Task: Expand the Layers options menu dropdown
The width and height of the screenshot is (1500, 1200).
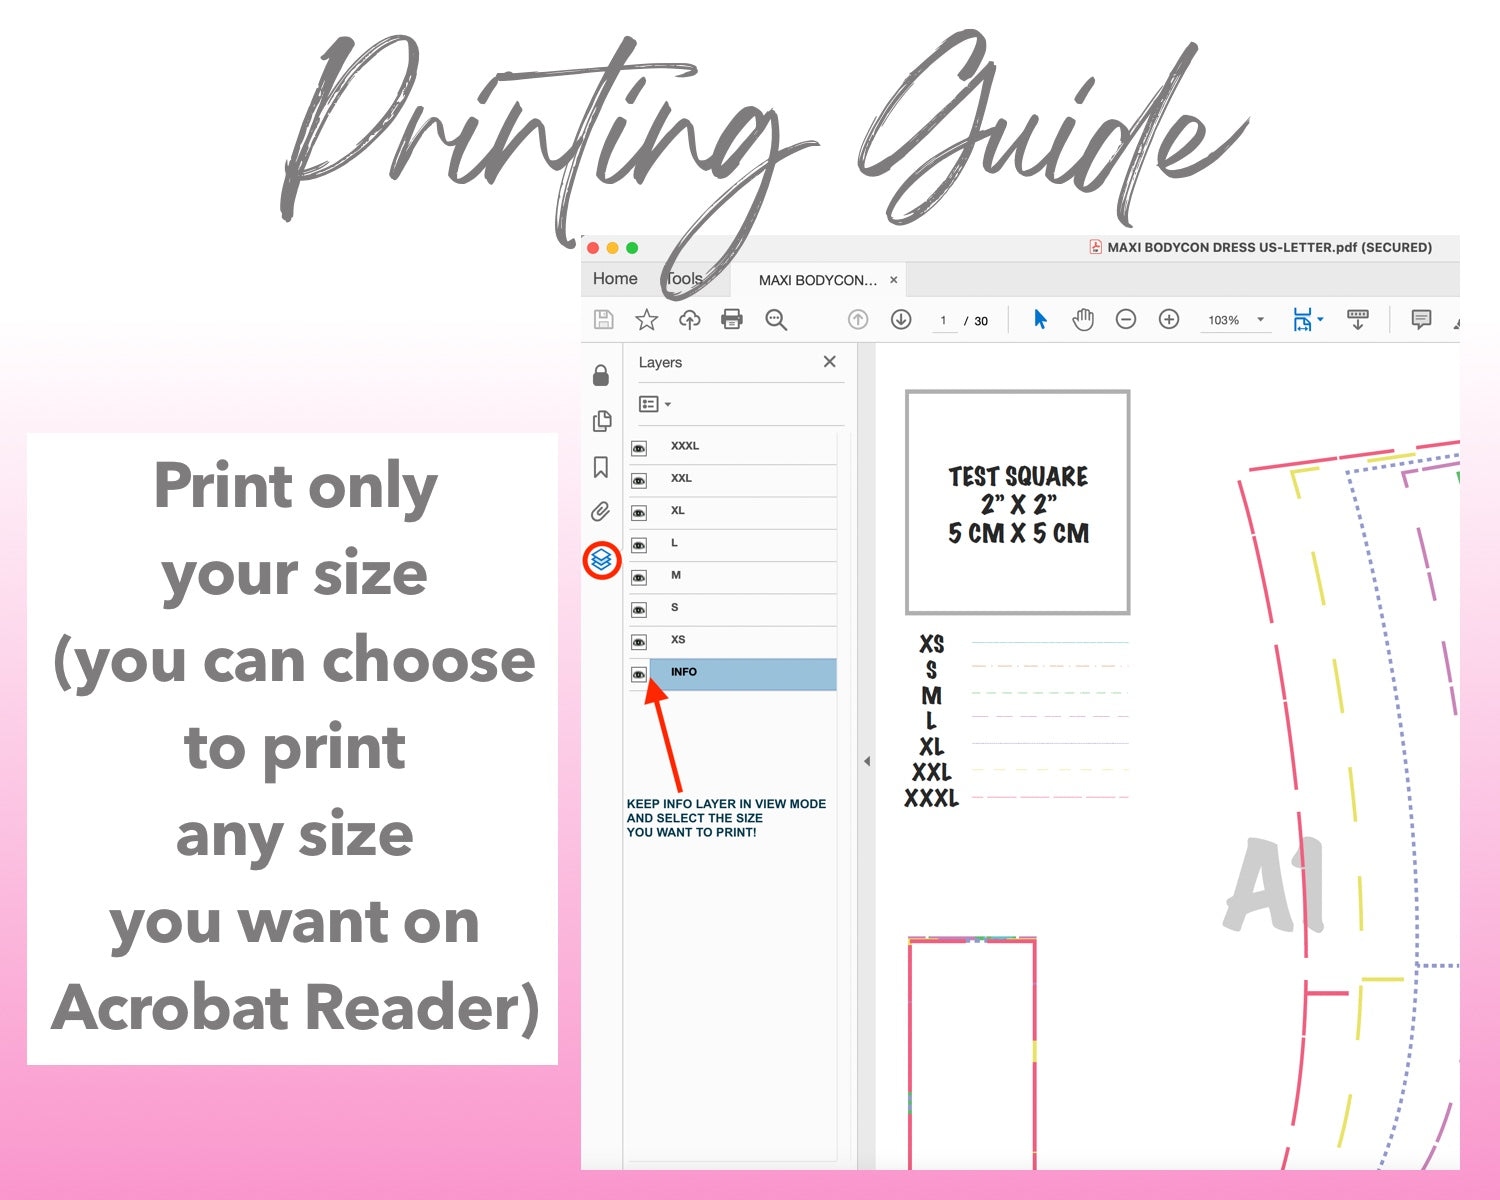Action: point(655,404)
